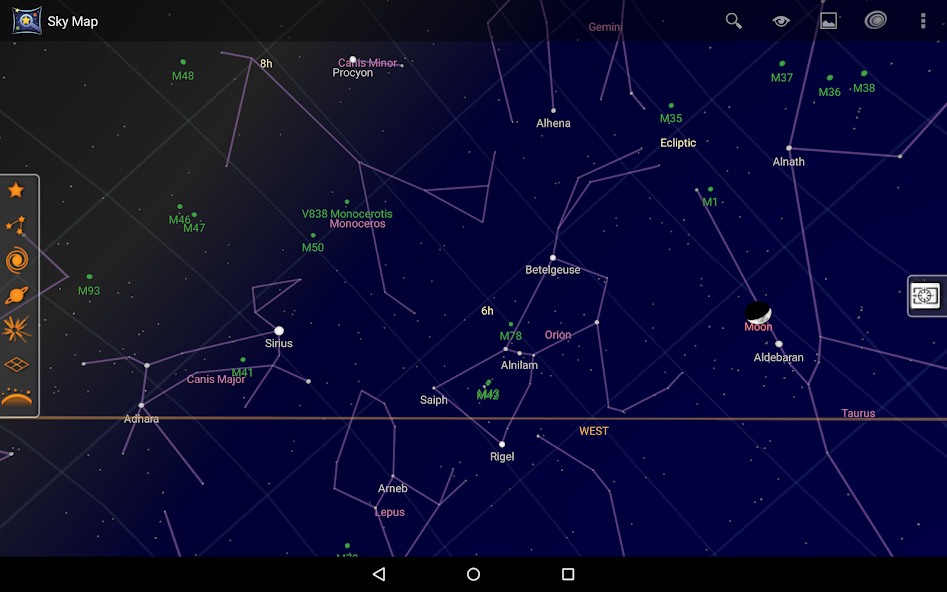Open recent apps with square button
947x592 pixels.
567,574
